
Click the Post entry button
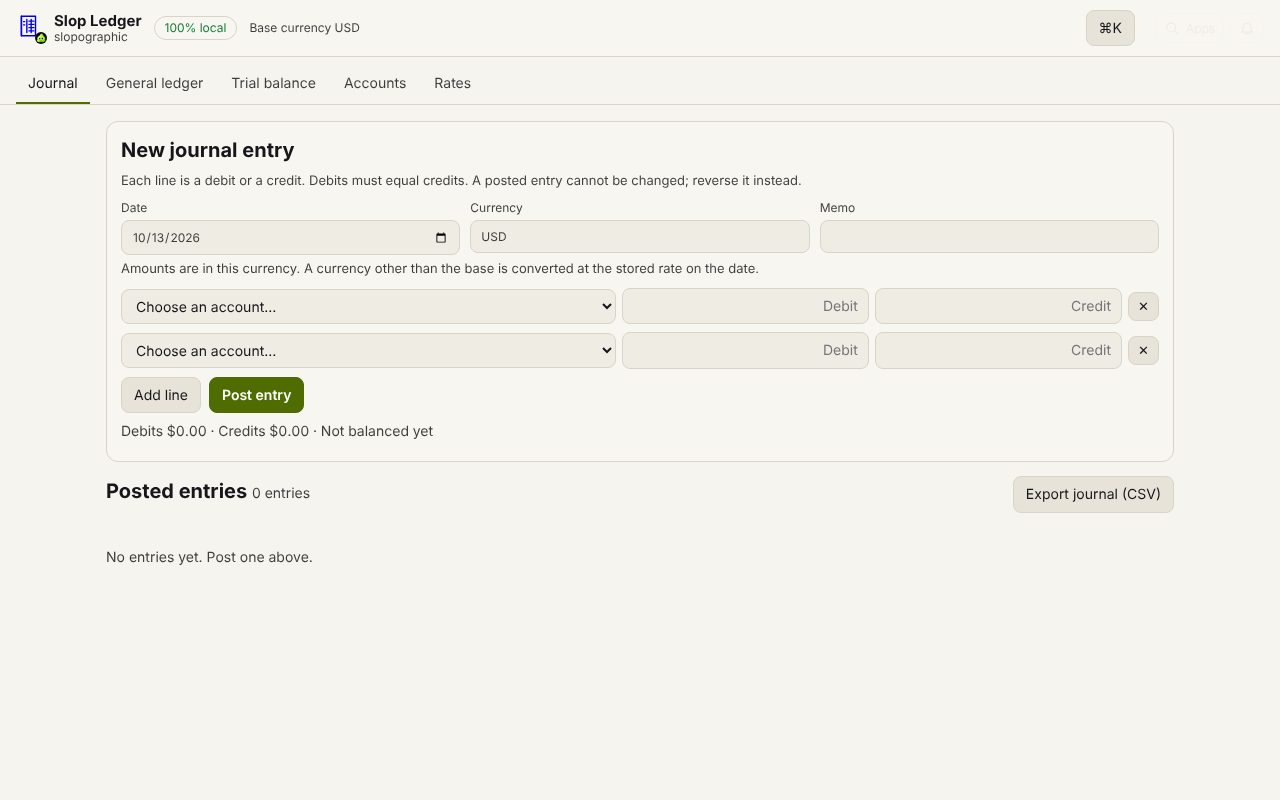tap(256, 395)
